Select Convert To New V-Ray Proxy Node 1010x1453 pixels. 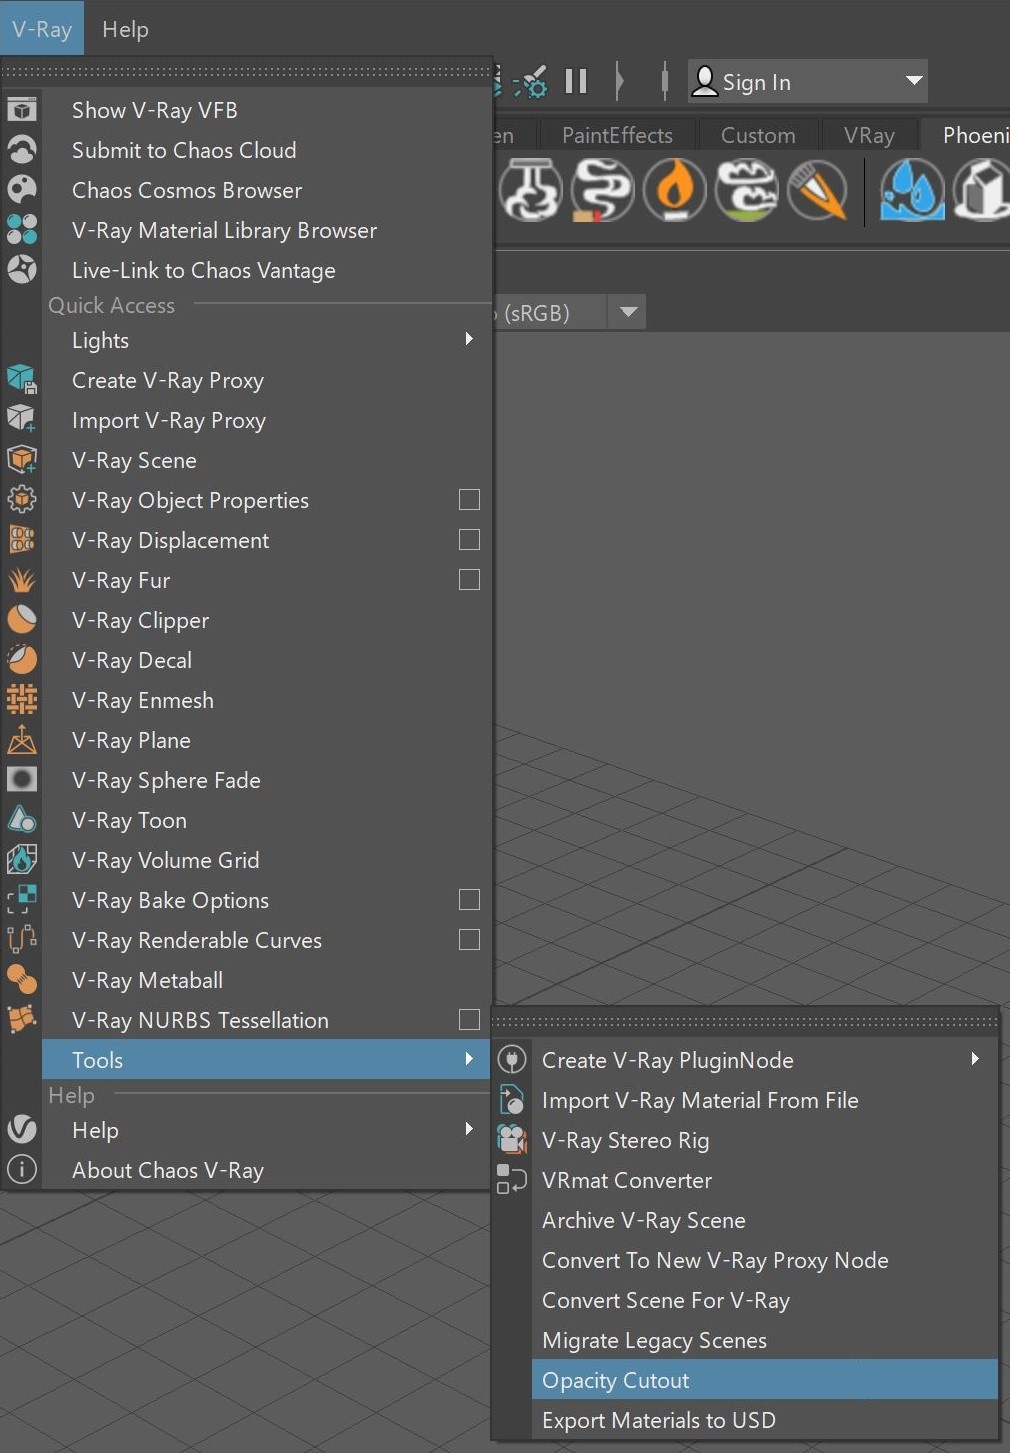[x=764, y=1260]
